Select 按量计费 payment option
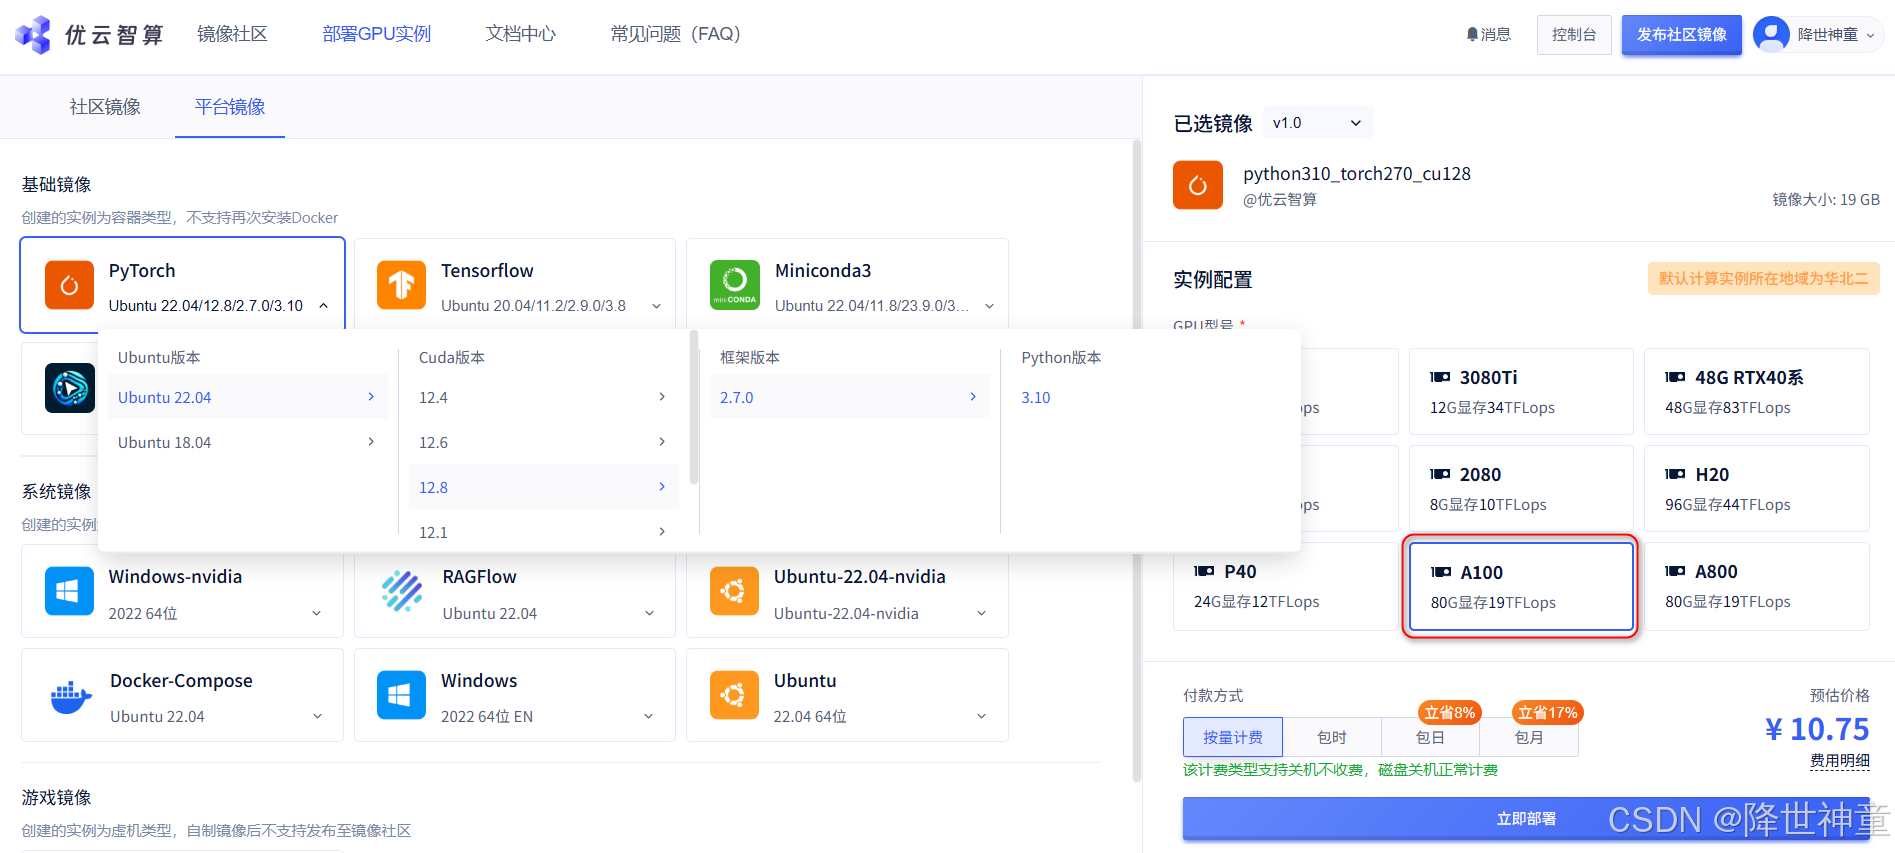Screen dimensions: 1895x853 (x=1233, y=737)
